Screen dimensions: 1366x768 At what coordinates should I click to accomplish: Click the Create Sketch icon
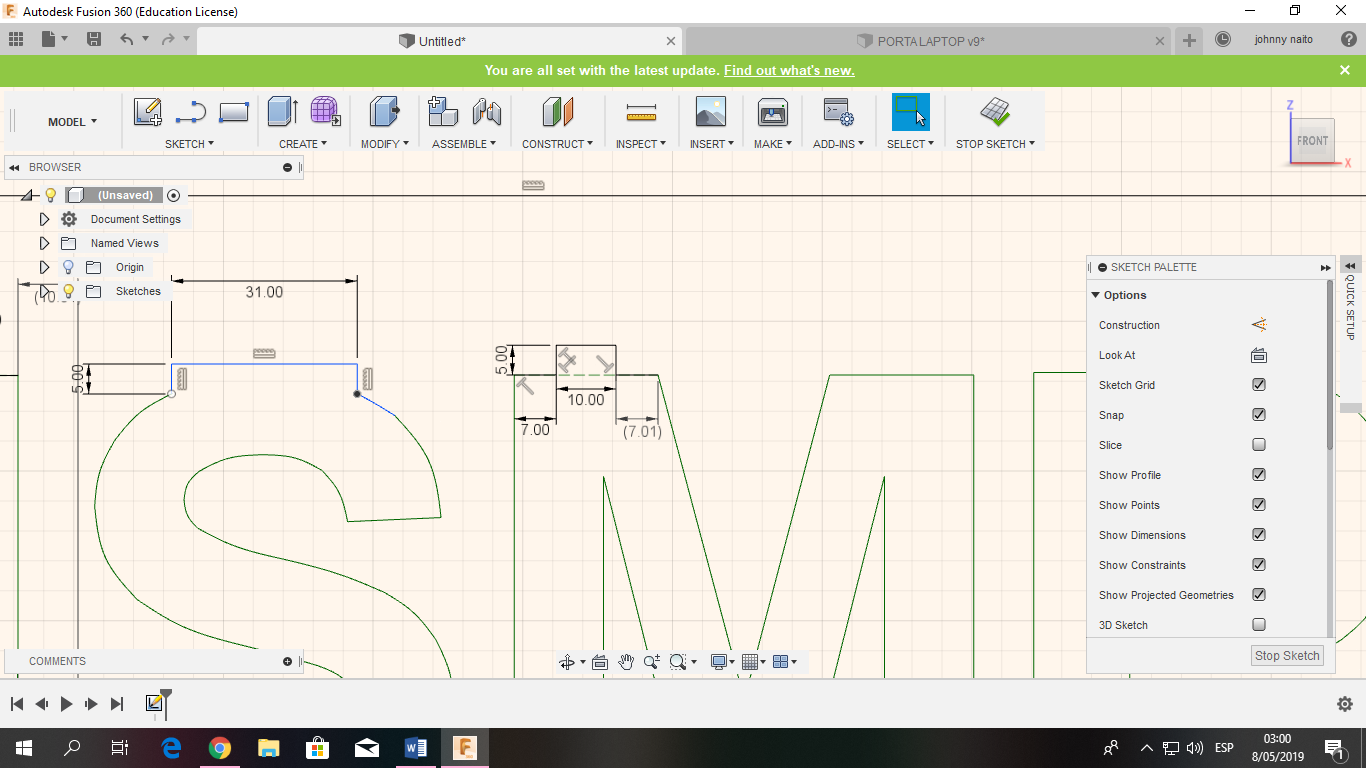(148, 112)
